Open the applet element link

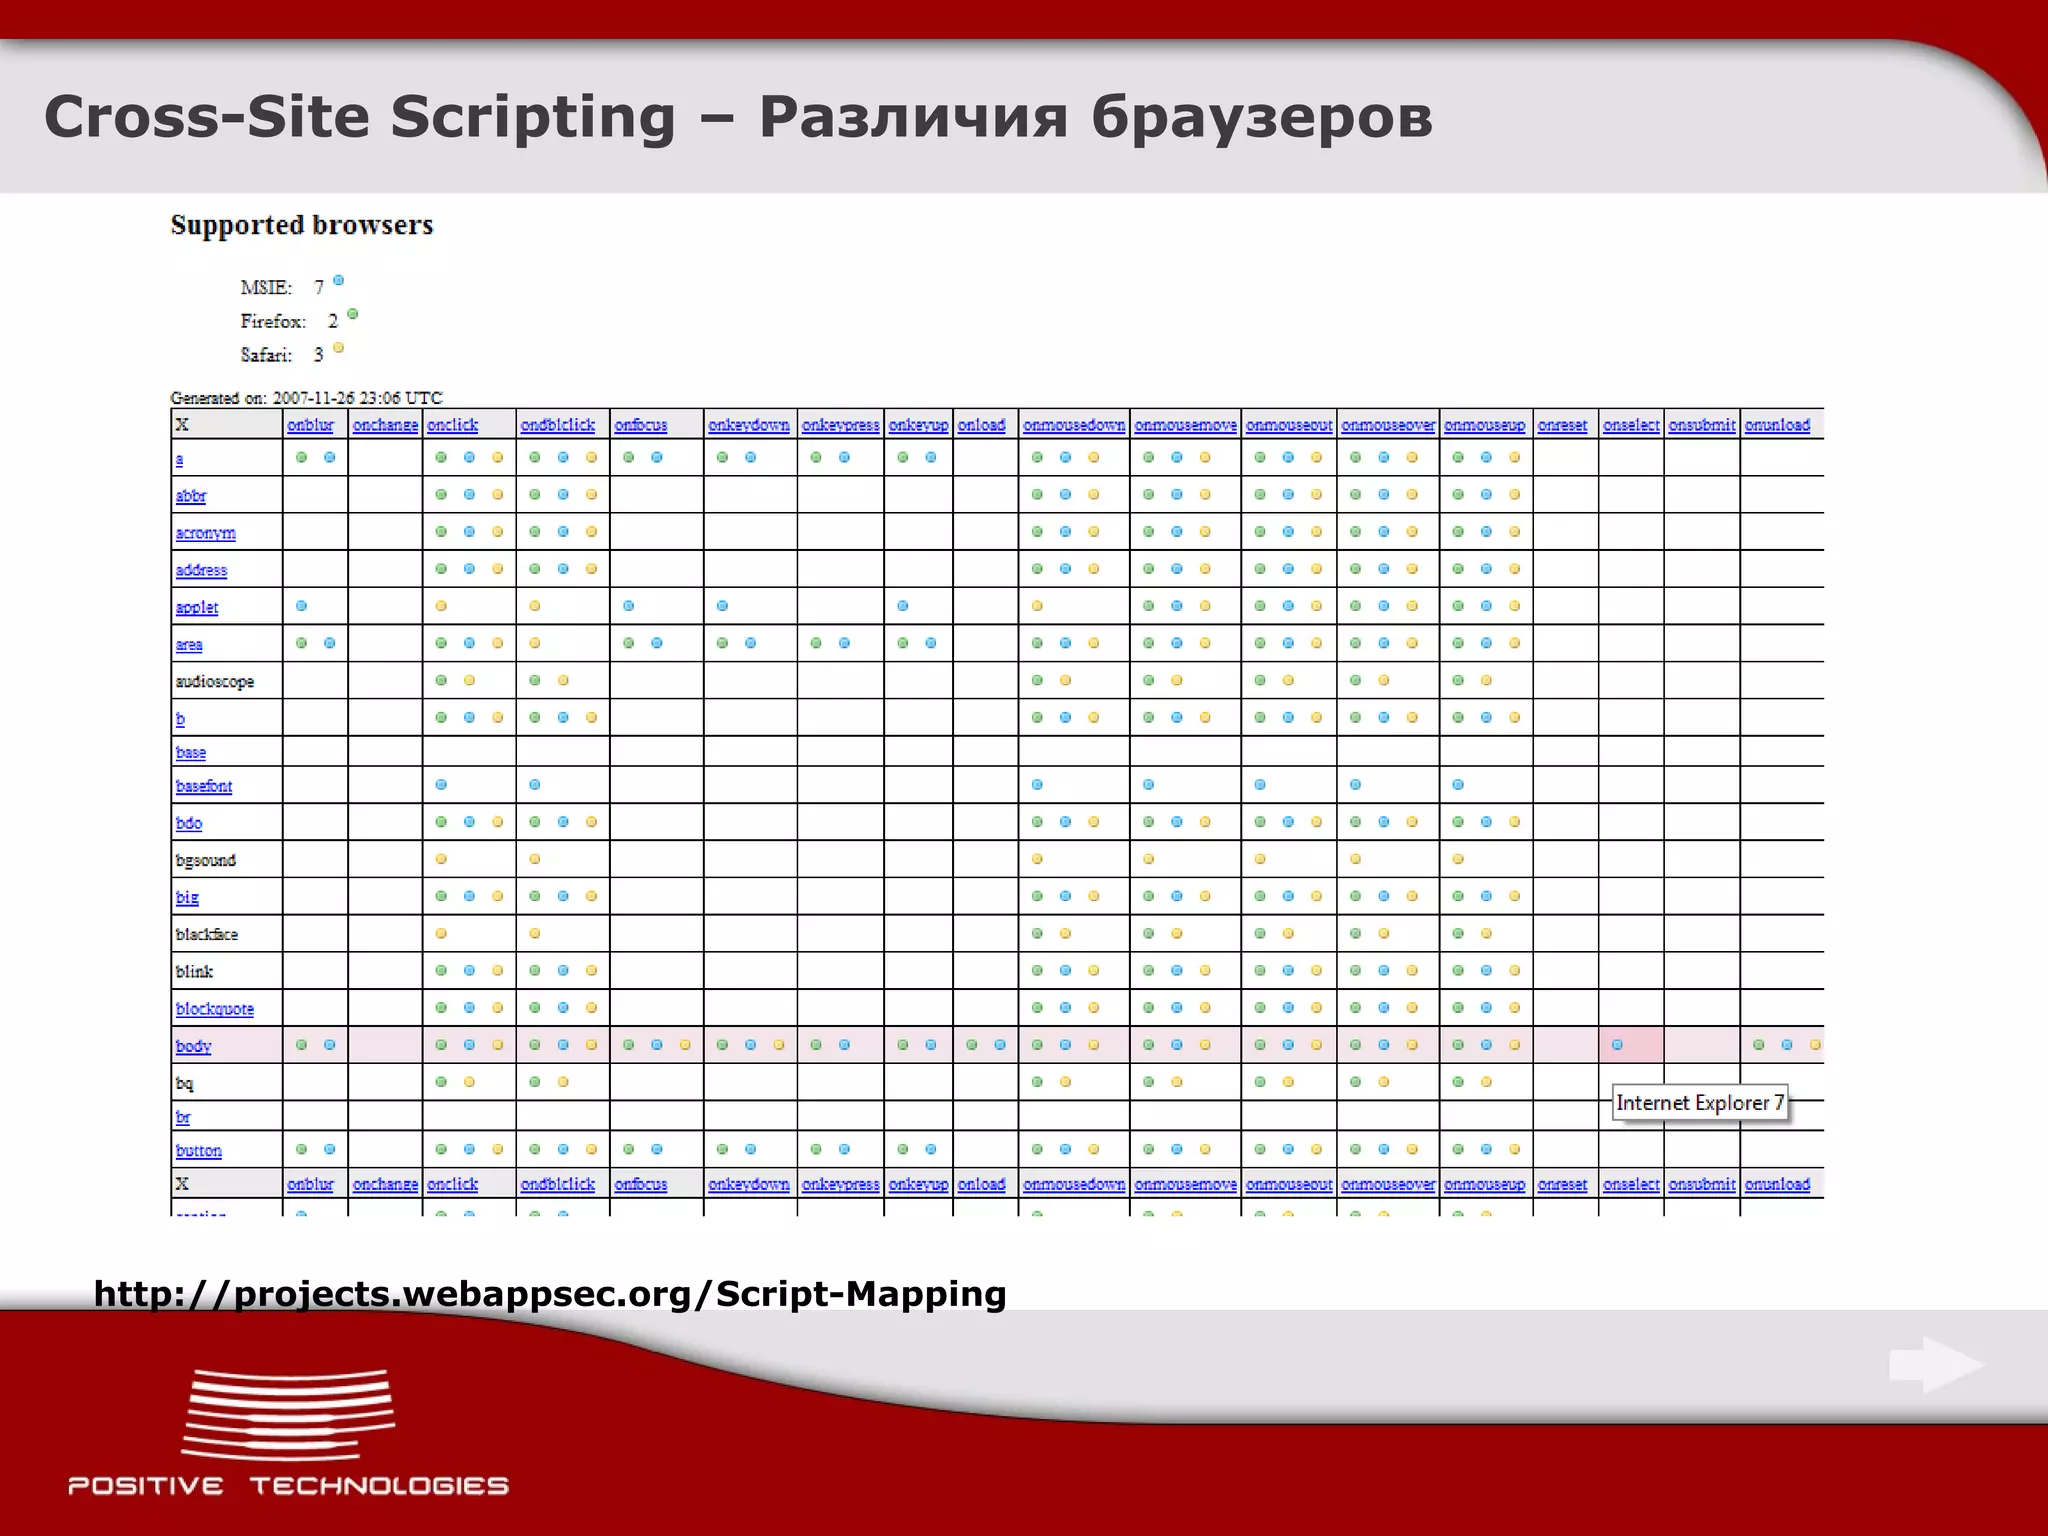click(197, 607)
